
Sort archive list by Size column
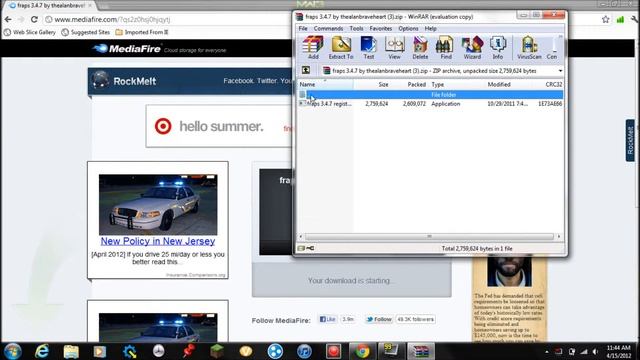click(x=371, y=84)
